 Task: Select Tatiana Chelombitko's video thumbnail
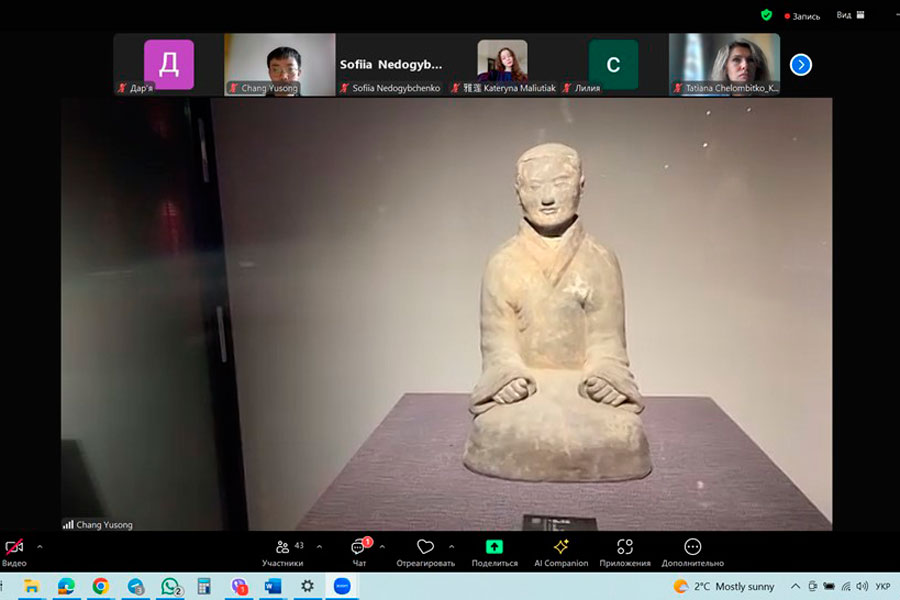tap(724, 64)
